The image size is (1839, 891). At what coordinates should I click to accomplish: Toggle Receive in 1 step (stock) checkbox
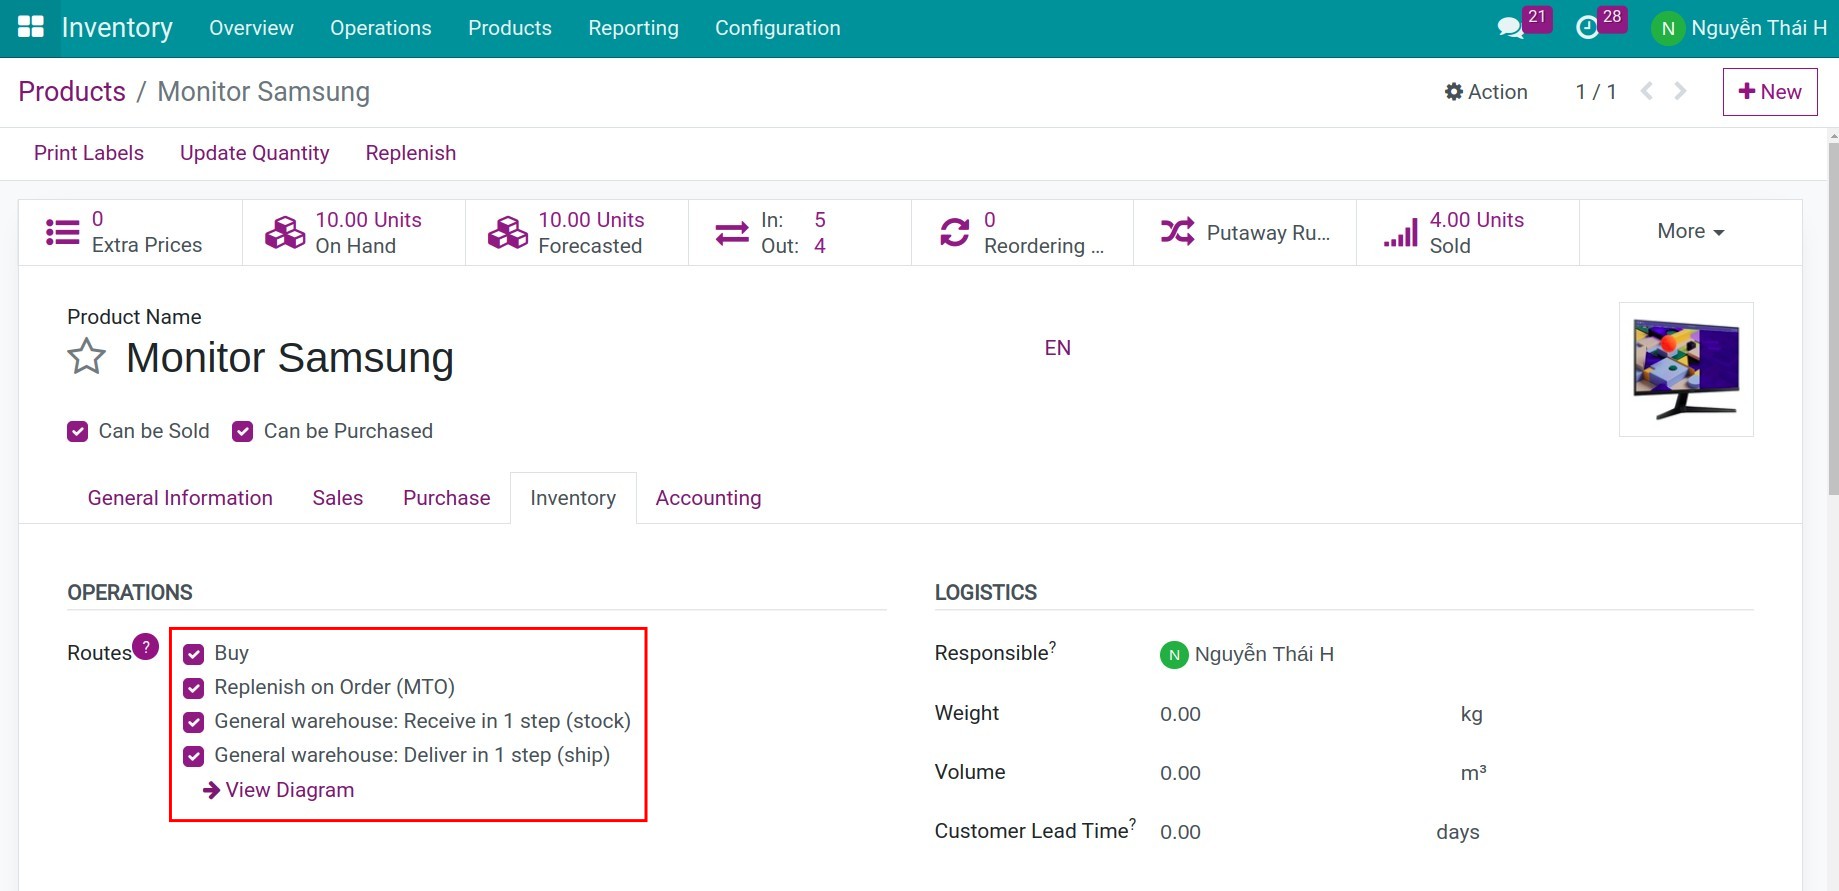click(194, 722)
